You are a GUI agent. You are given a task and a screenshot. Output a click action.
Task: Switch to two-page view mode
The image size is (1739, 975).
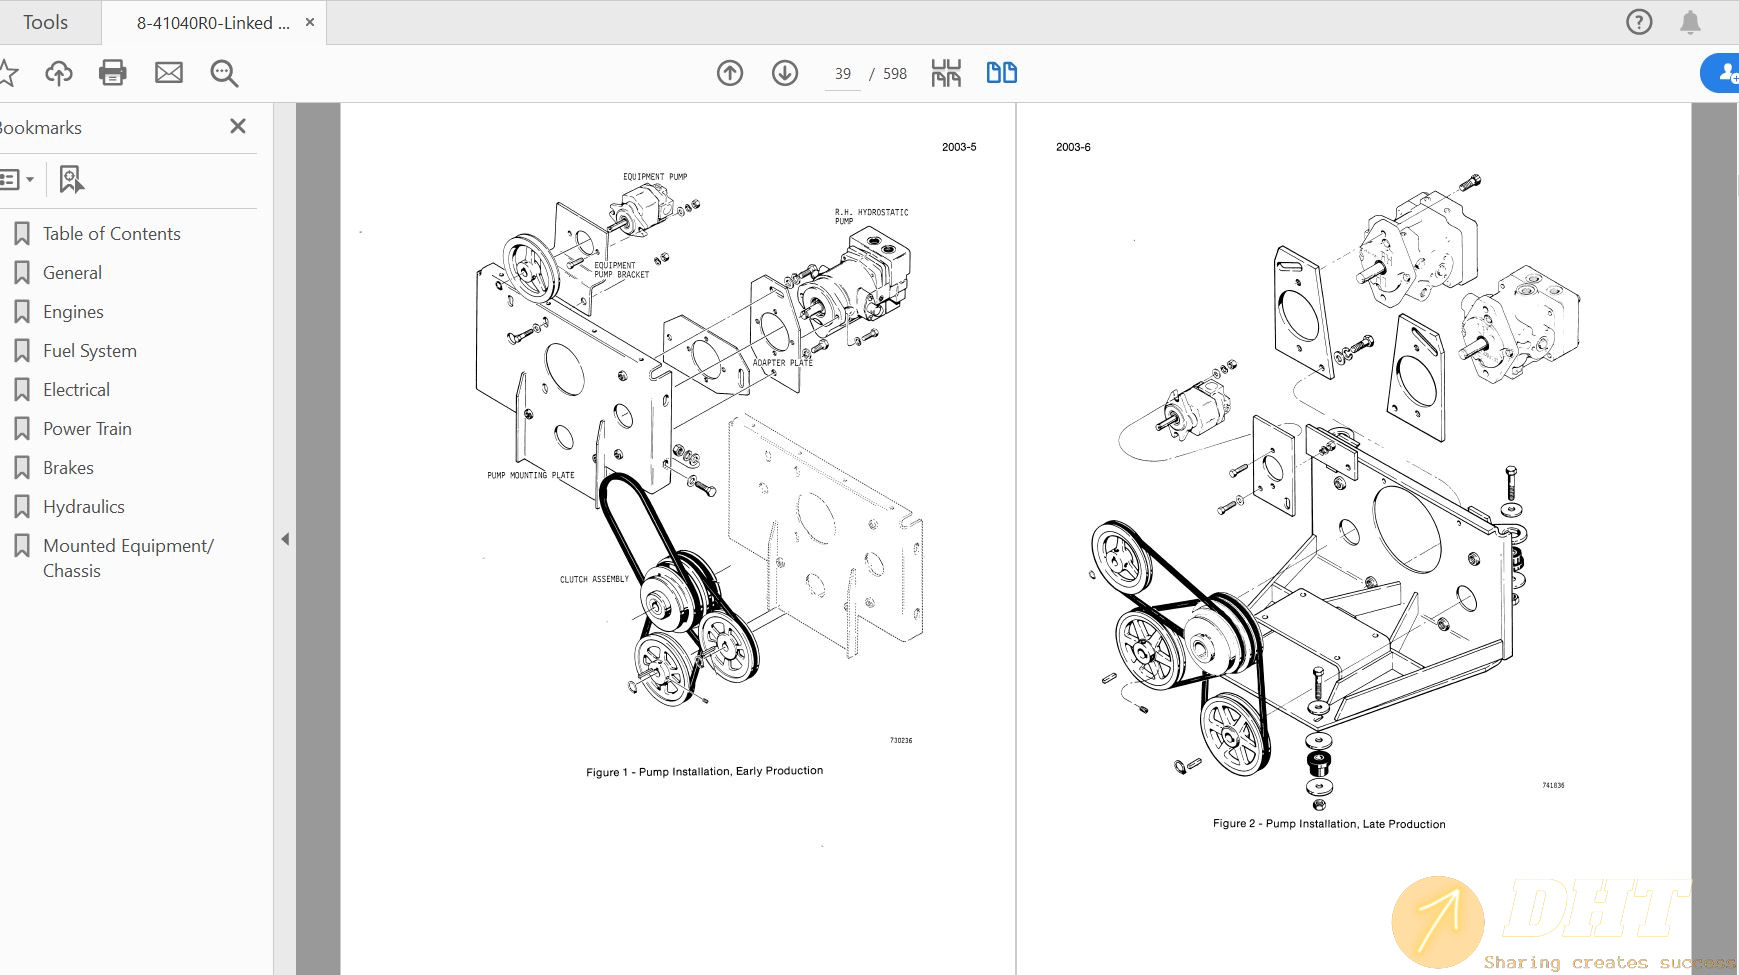pos(1001,72)
